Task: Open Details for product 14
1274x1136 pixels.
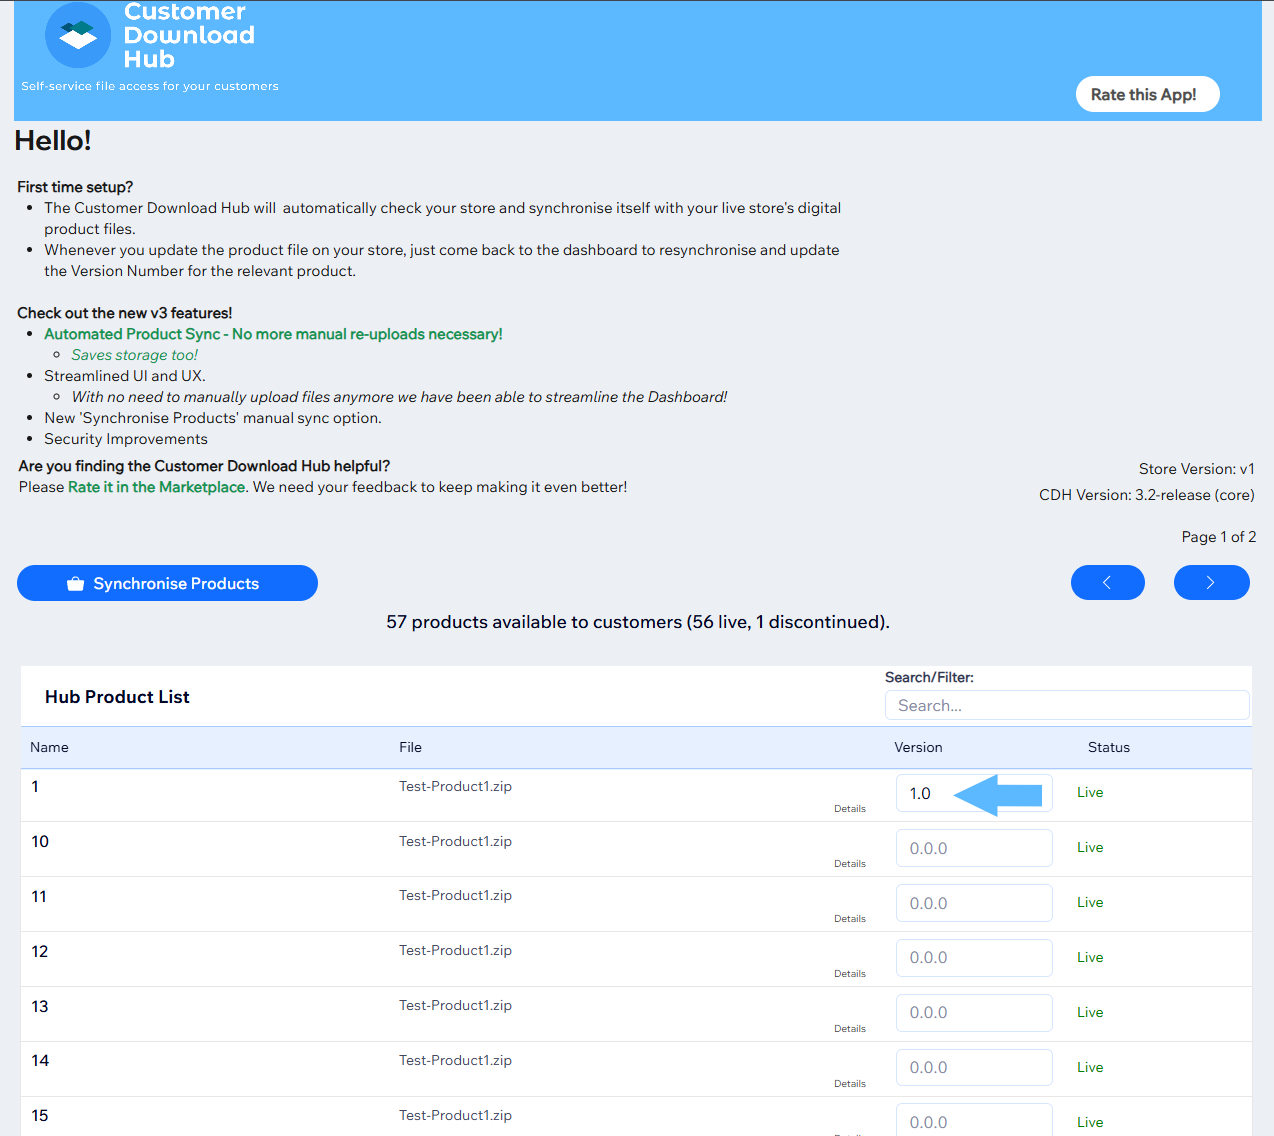Action: (850, 1083)
